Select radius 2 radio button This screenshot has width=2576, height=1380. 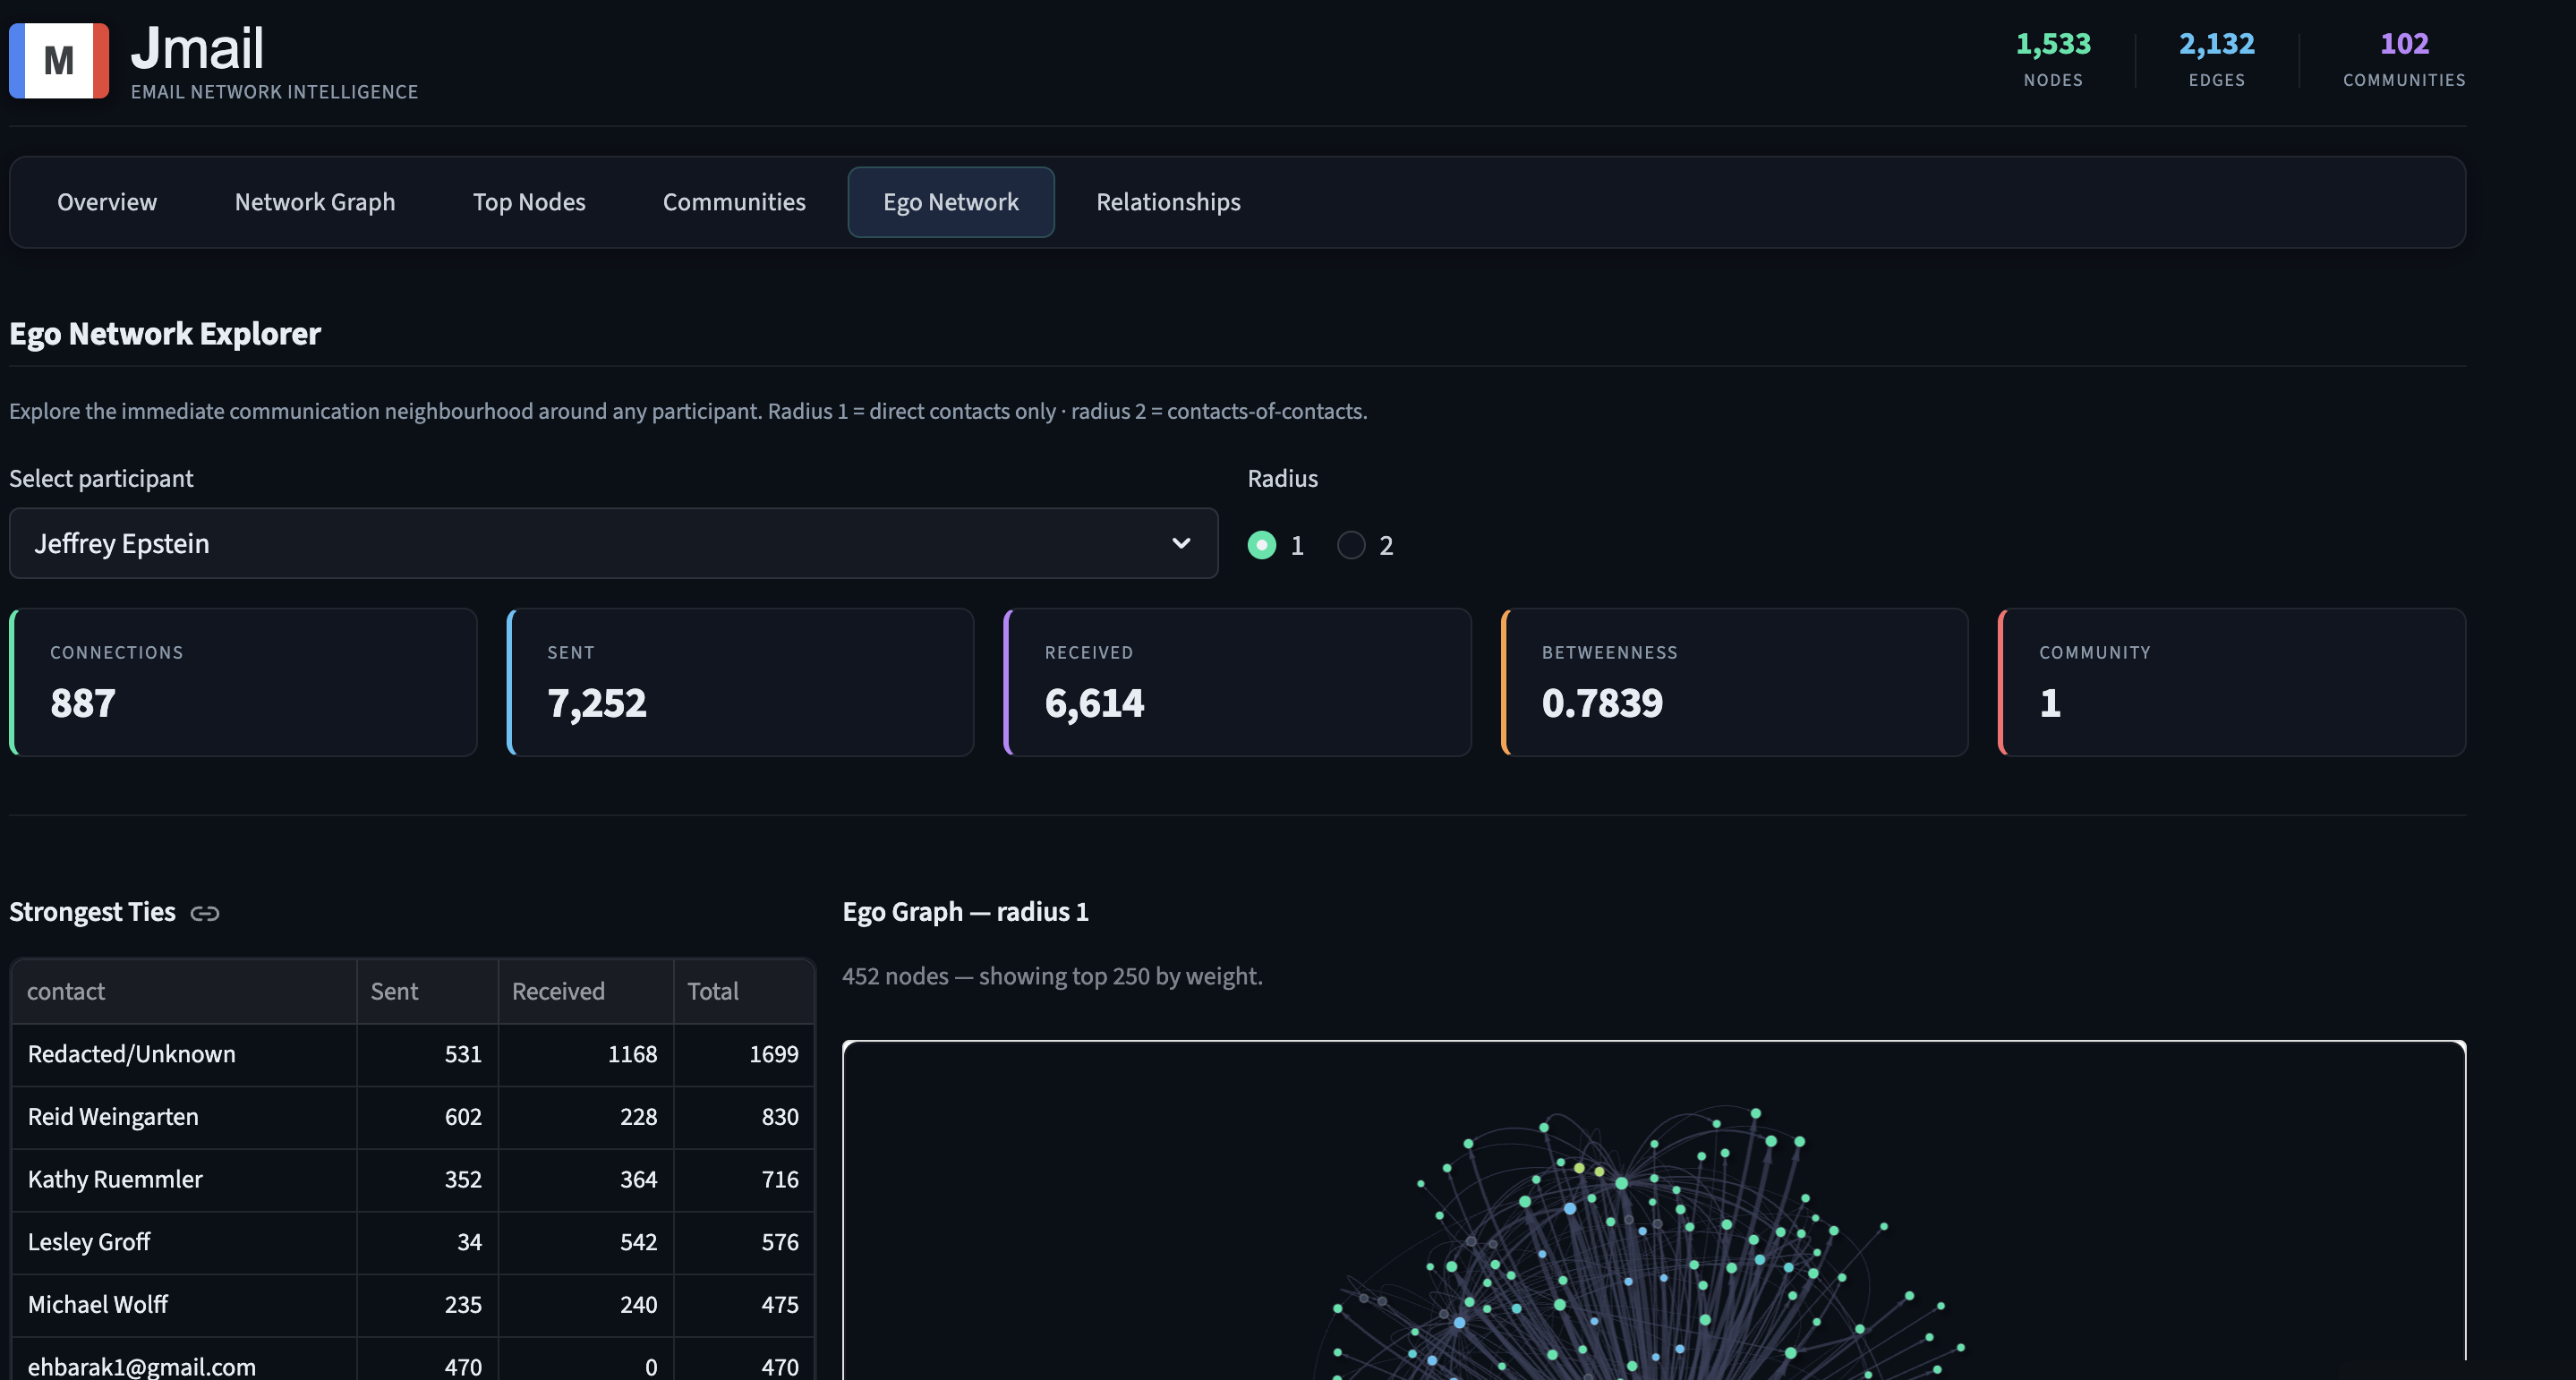pos(1351,545)
